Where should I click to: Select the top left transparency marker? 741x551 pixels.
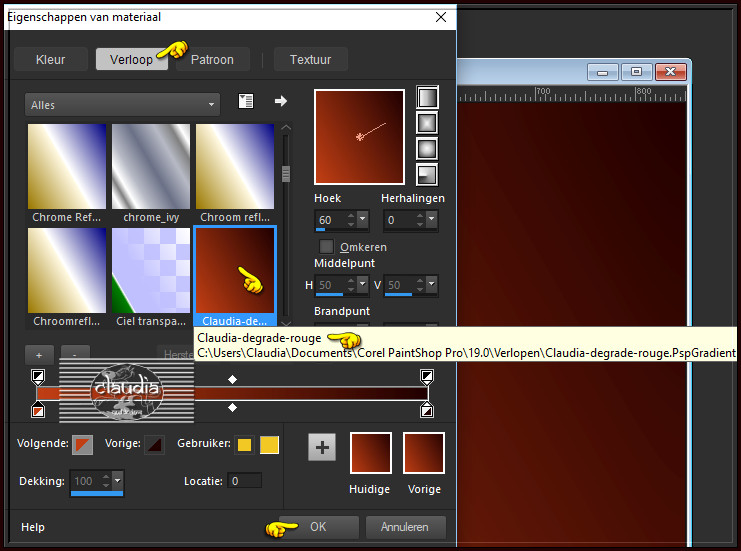click(x=38, y=376)
